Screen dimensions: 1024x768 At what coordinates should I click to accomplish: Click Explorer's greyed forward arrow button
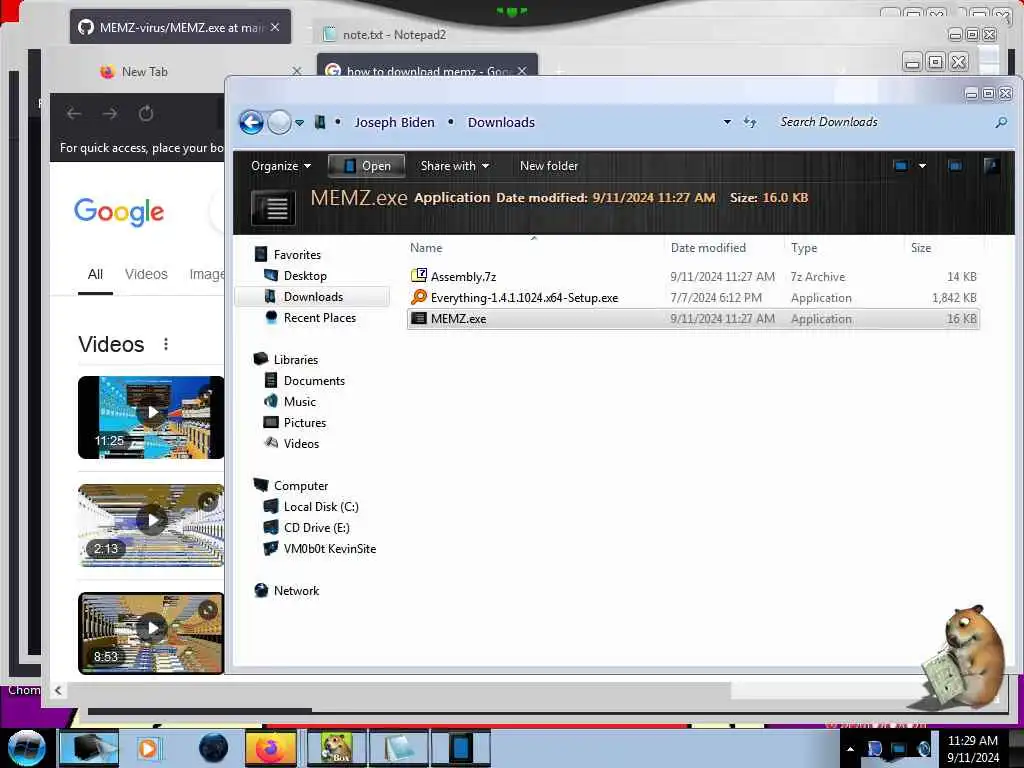click(x=280, y=122)
